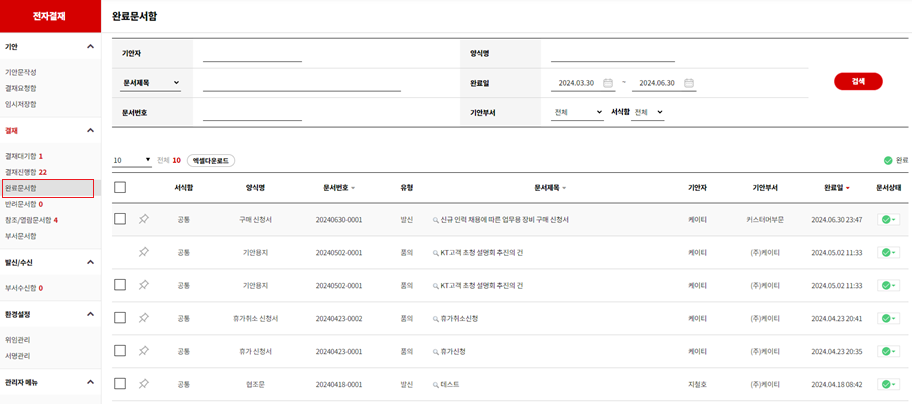Pin the 휴가취소 신청서 document row

click(144, 318)
